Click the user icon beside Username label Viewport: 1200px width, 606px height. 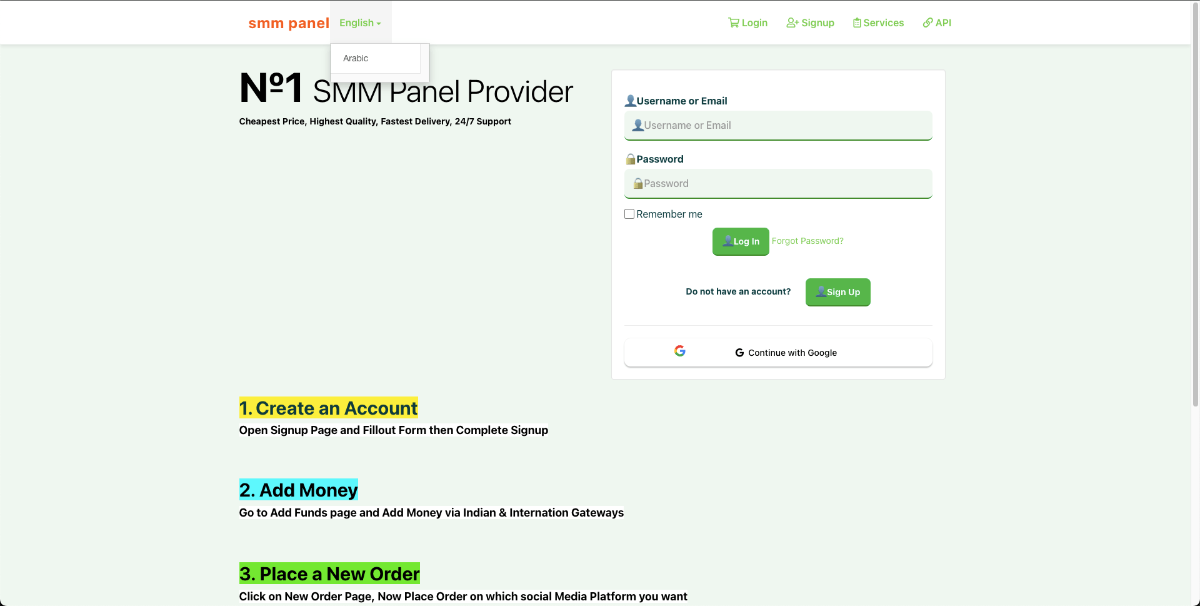(x=630, y=101)
